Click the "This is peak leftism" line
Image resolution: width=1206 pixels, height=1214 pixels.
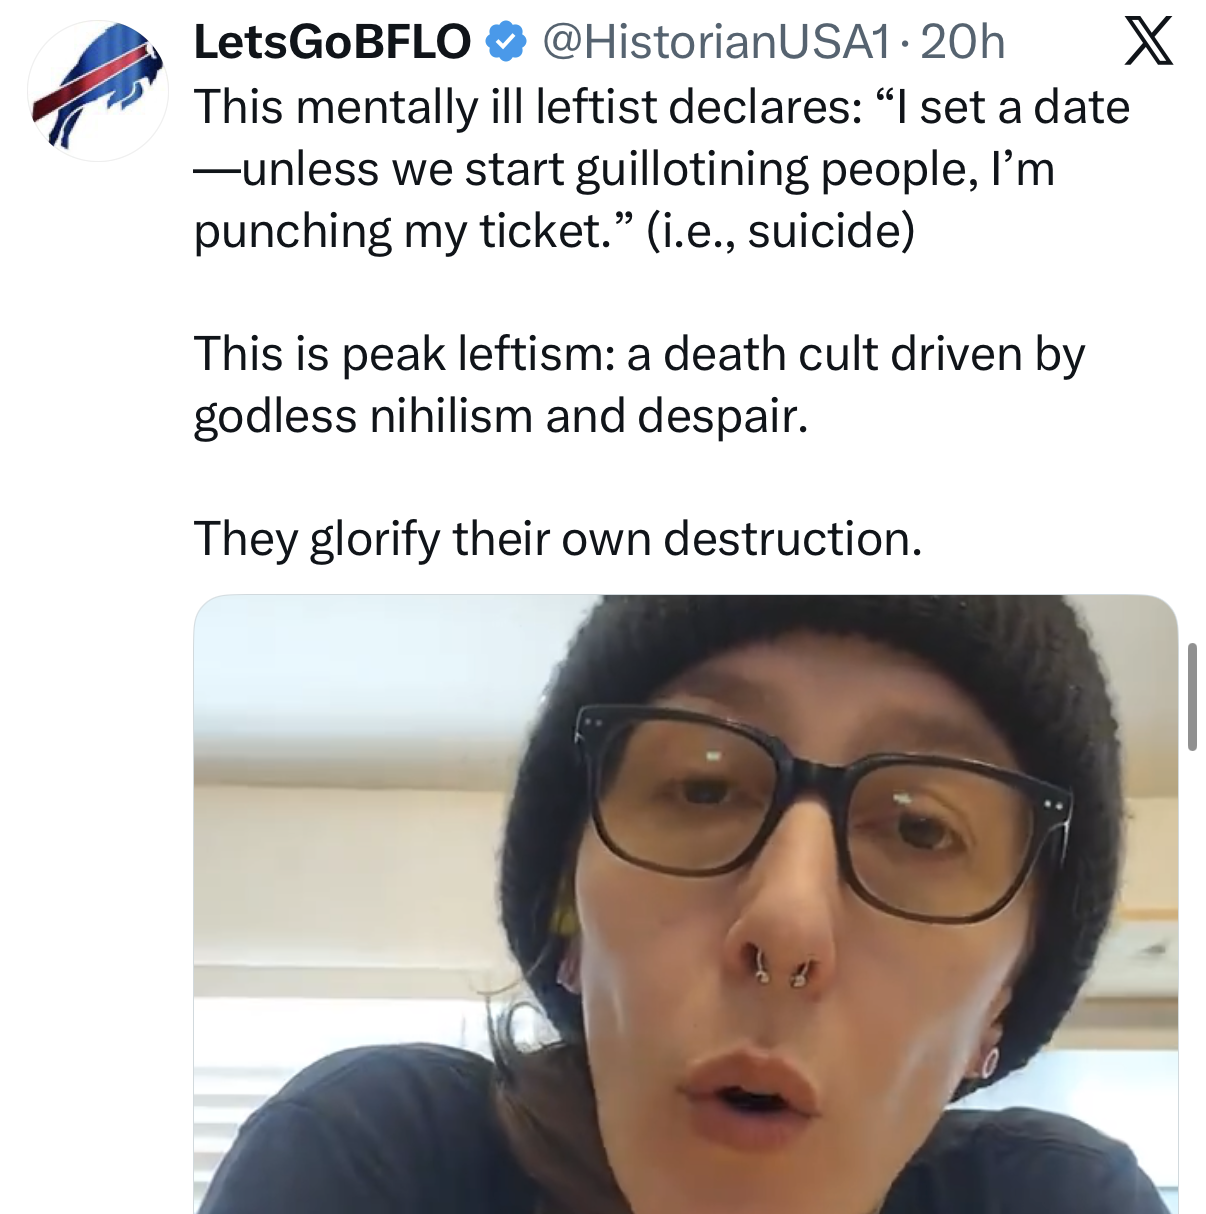pyautogui.click(x=638, y=354)
